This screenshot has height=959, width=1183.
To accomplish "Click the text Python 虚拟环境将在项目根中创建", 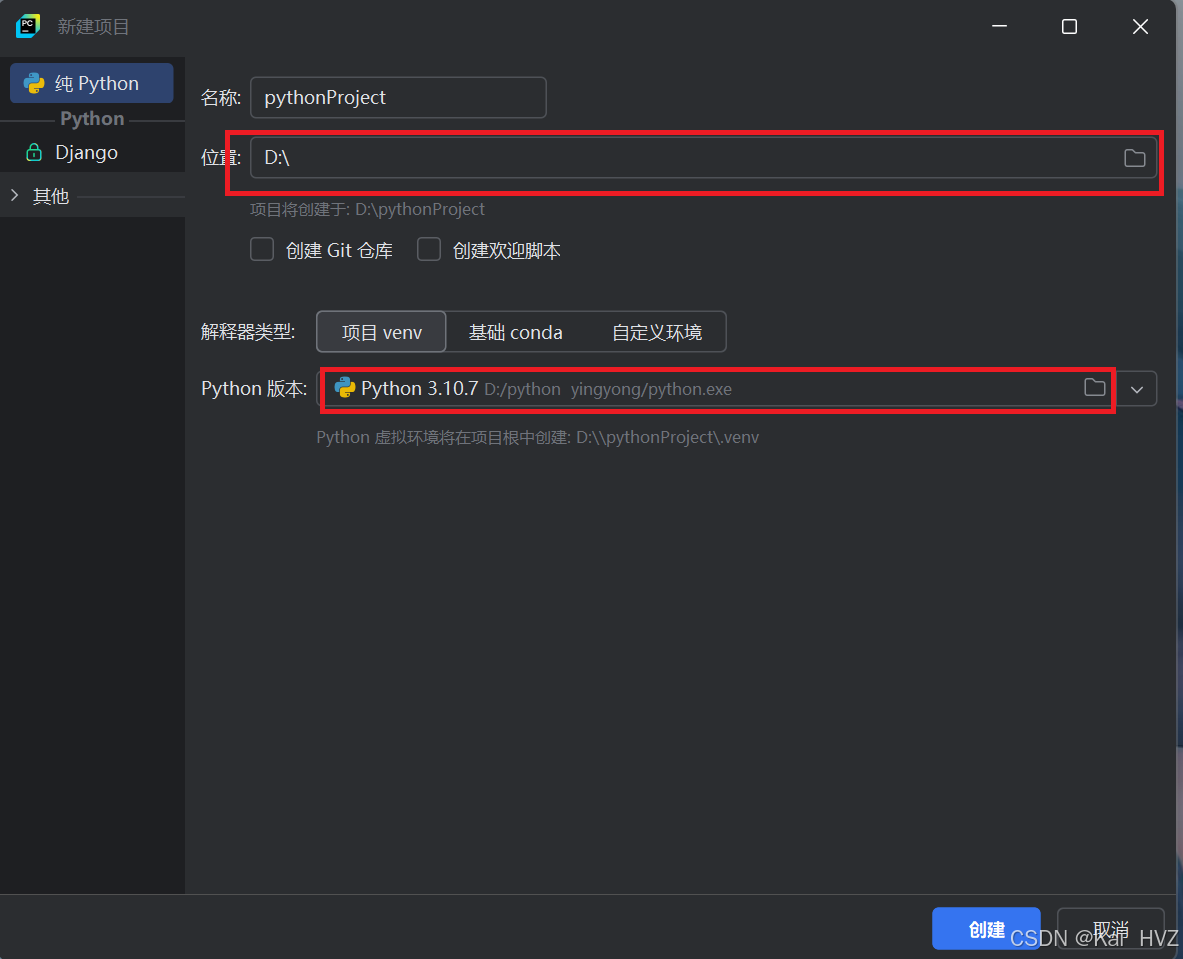I will pos(537,438).
